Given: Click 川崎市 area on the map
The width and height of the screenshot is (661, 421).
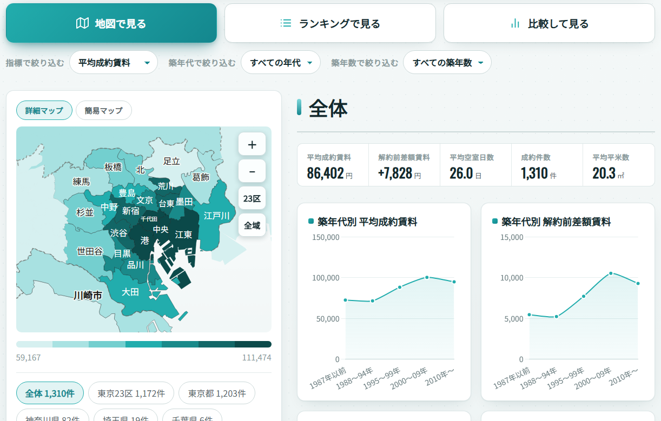Looking at the screenshot, I should (x=88, y=295).
